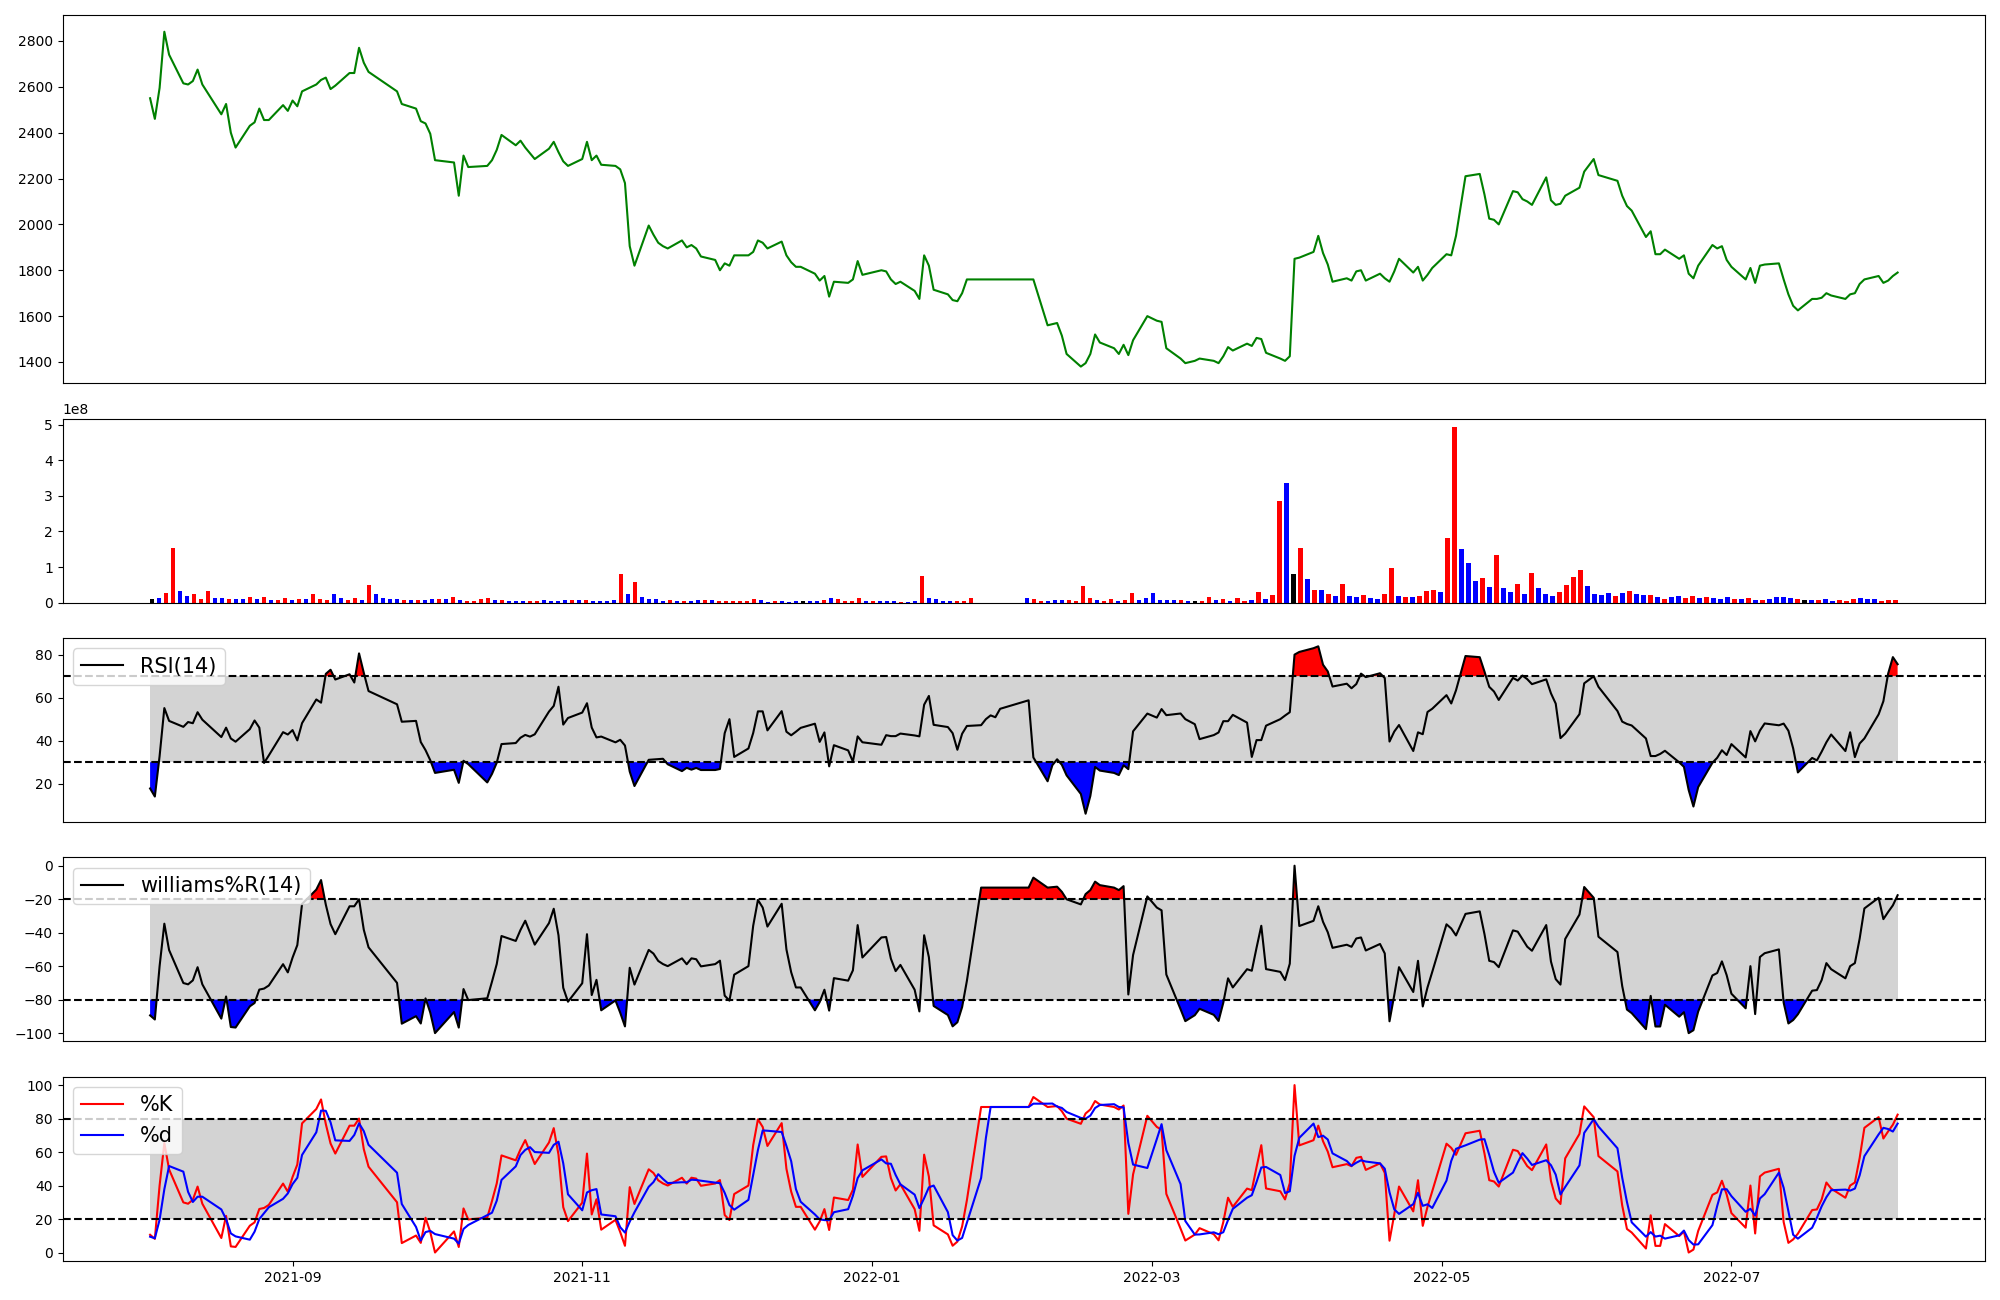
Task: Click the 2800 price axis label
Action: (35, 41)
